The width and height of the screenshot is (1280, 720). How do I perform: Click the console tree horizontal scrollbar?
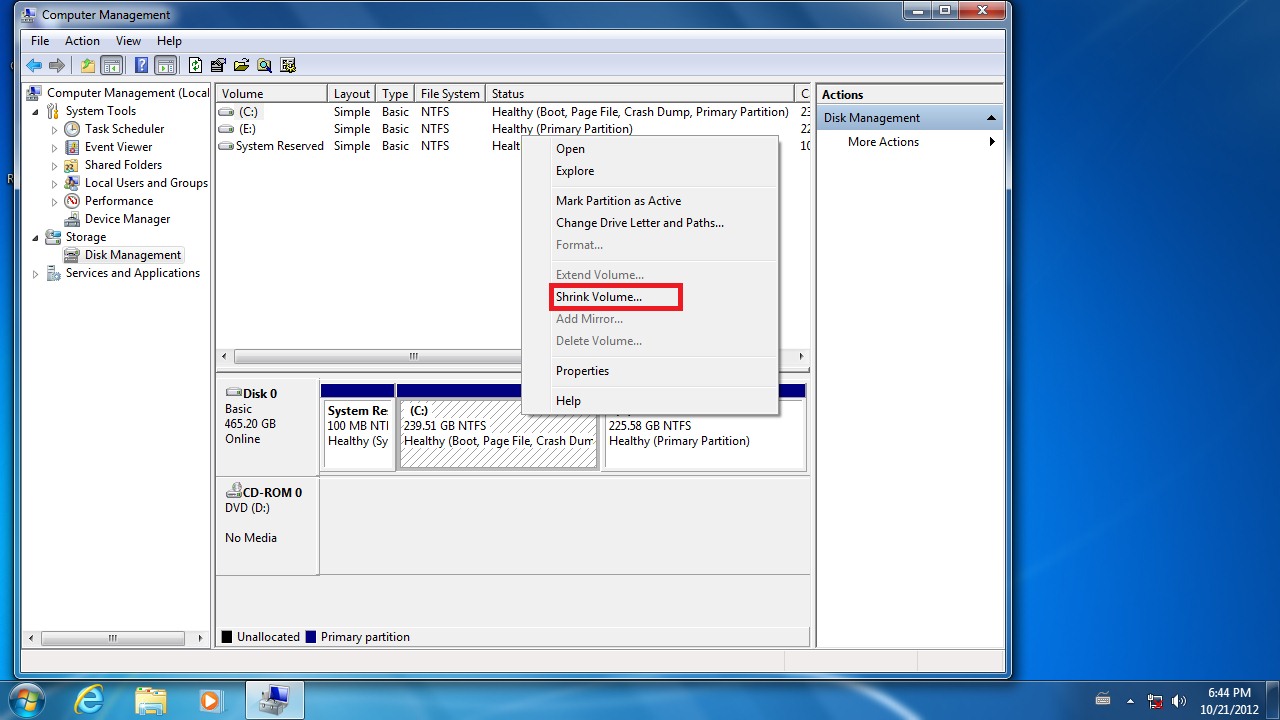[113, 638]
